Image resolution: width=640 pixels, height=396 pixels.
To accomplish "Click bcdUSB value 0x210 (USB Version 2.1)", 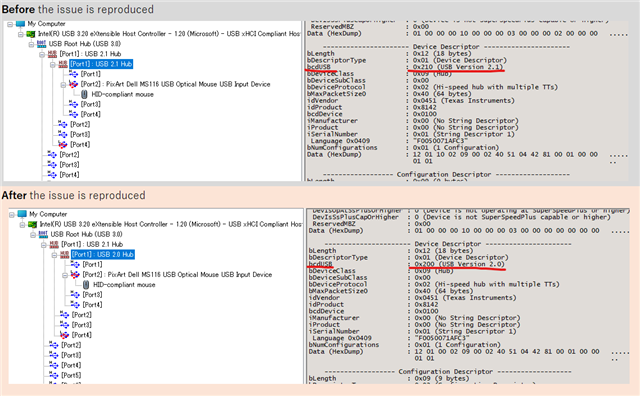I will tap(458, 67).
